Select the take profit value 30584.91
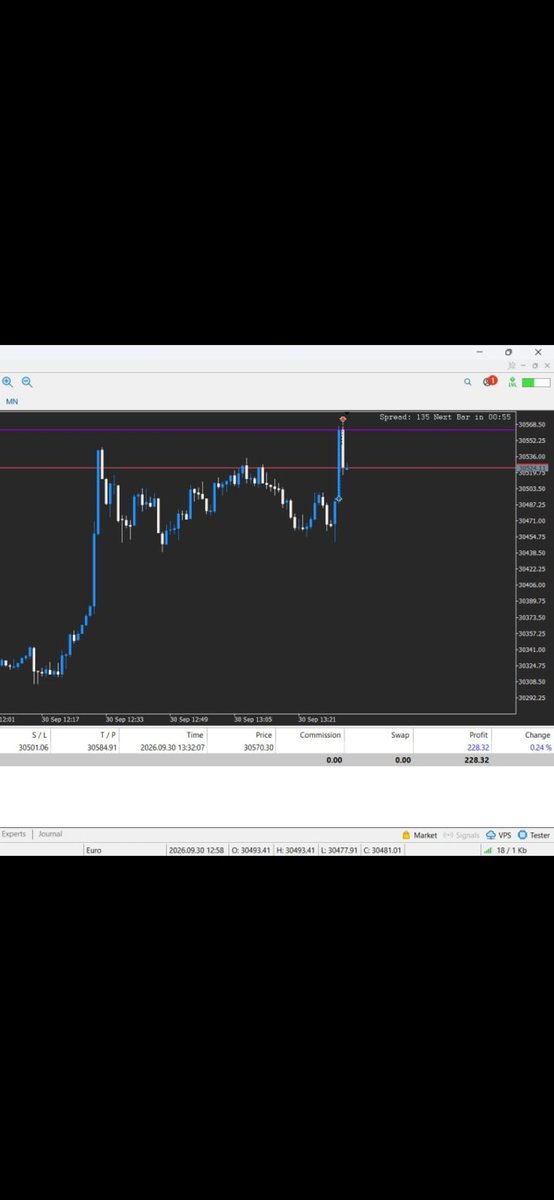554x1200 pixels. click(x=102, y=747)
